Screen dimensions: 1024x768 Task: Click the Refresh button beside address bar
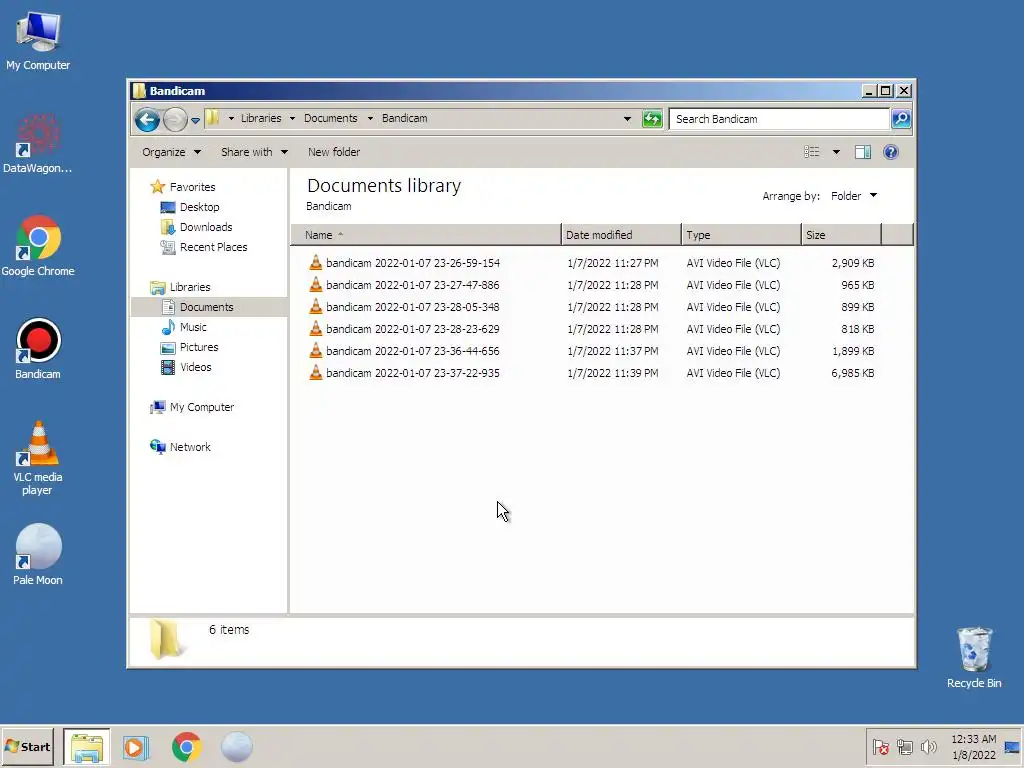tap(652, 119)
